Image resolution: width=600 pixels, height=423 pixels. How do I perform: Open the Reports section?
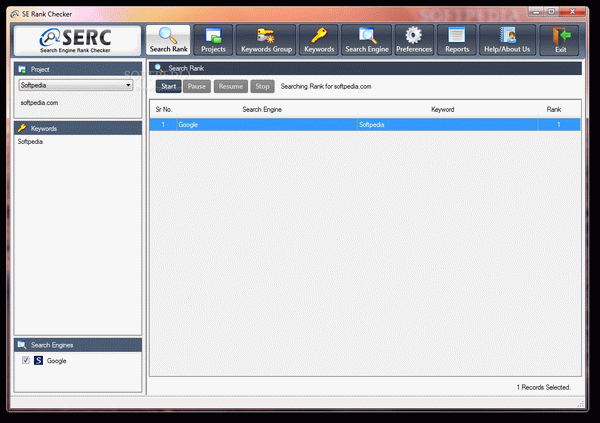pos(457,40)
